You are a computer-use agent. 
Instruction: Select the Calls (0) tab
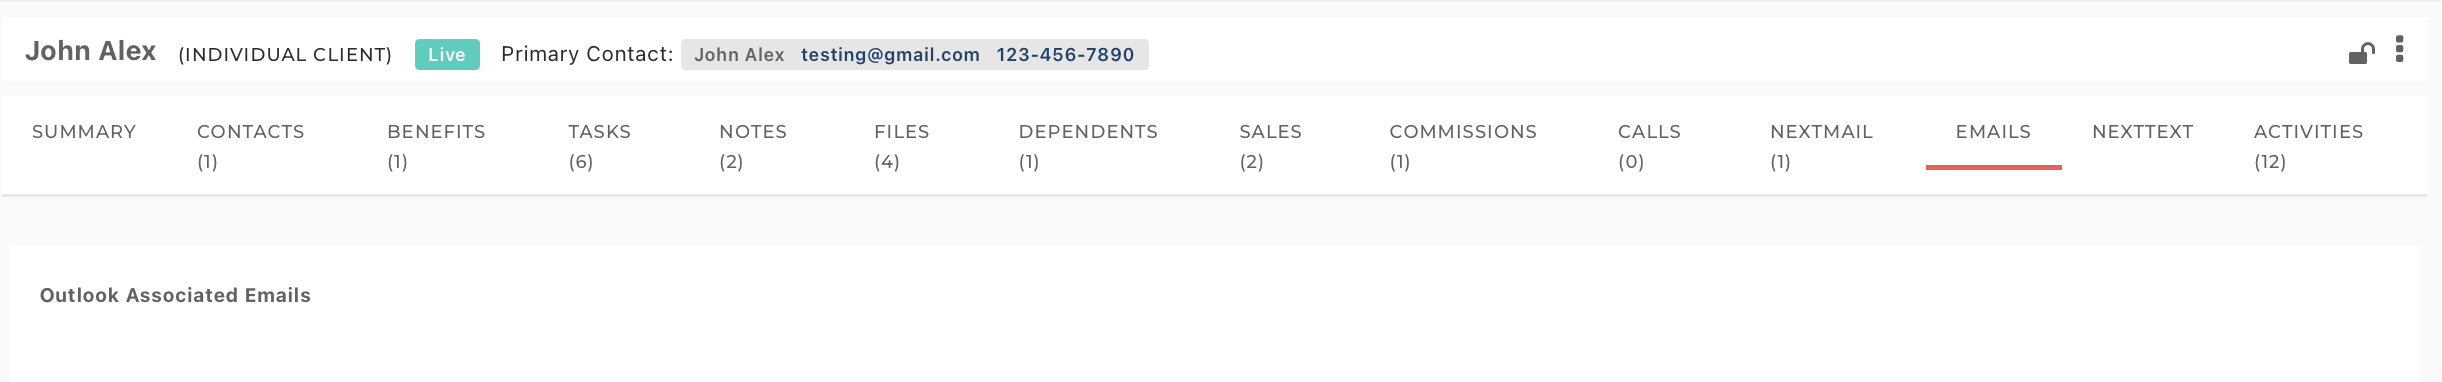click(1649, 146)
